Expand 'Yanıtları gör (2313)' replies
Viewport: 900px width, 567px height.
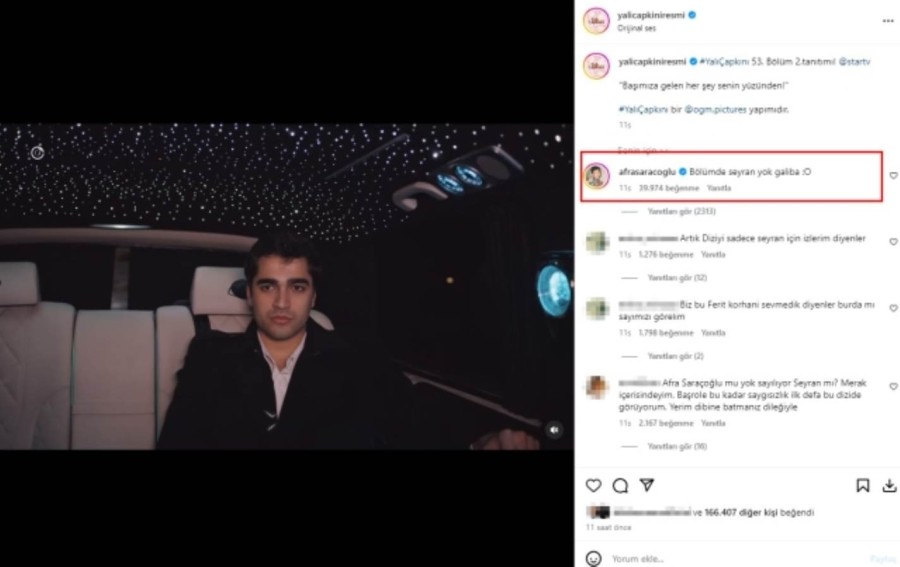click(x=681, y=211)
